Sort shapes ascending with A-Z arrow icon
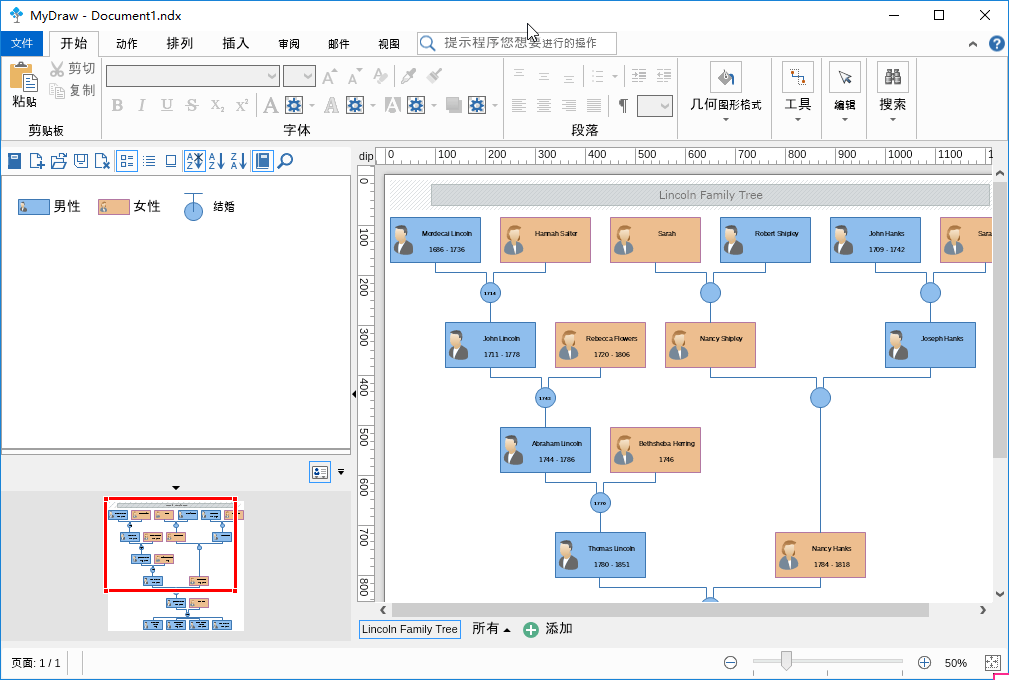The height and width of the screenshot is (680, 1009). pyautogui.click(x=217, y=161)
